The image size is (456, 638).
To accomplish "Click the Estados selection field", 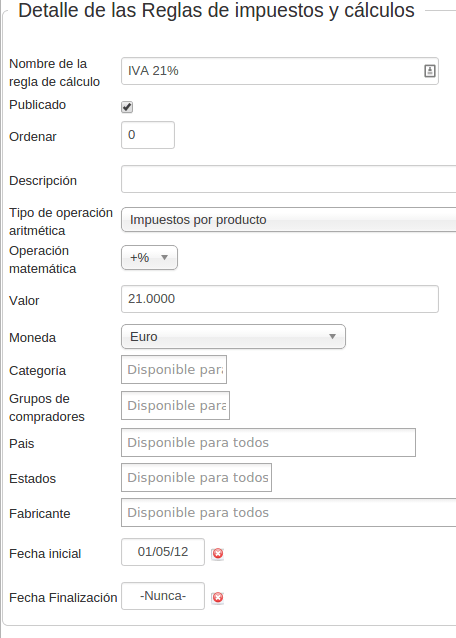I will 196,477.
